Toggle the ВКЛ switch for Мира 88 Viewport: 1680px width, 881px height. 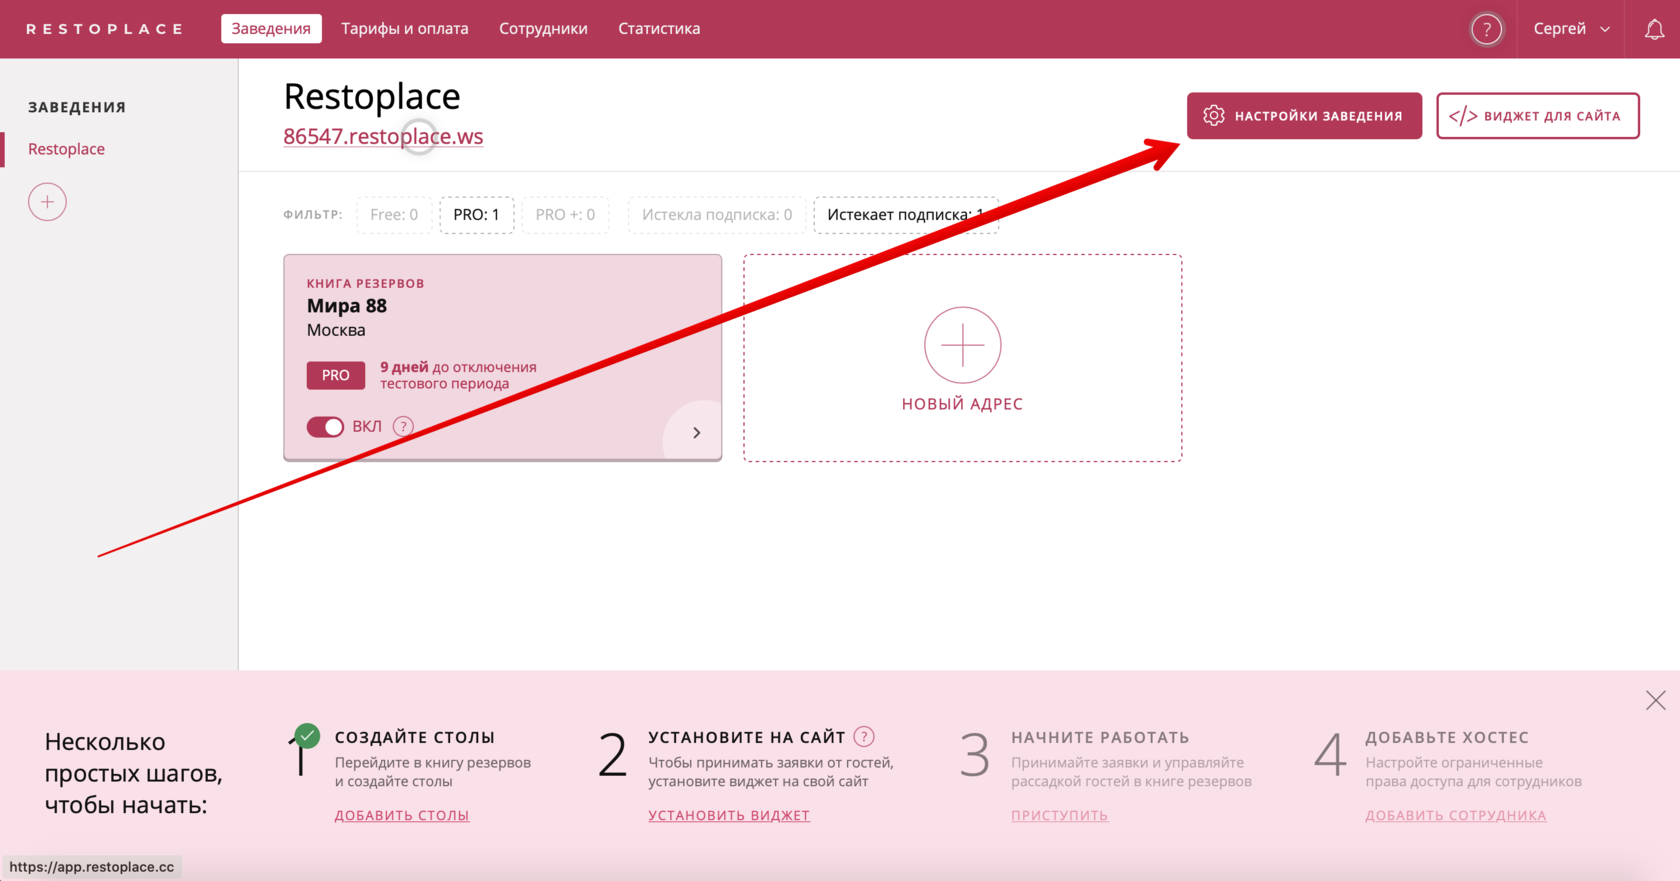tap(325, 427)
